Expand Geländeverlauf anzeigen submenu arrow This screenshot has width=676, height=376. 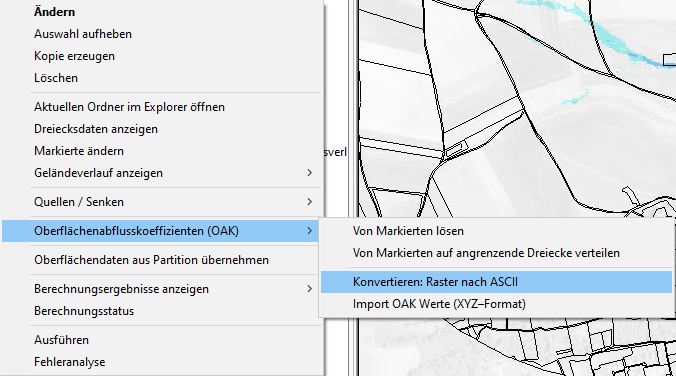click(310, 173)
